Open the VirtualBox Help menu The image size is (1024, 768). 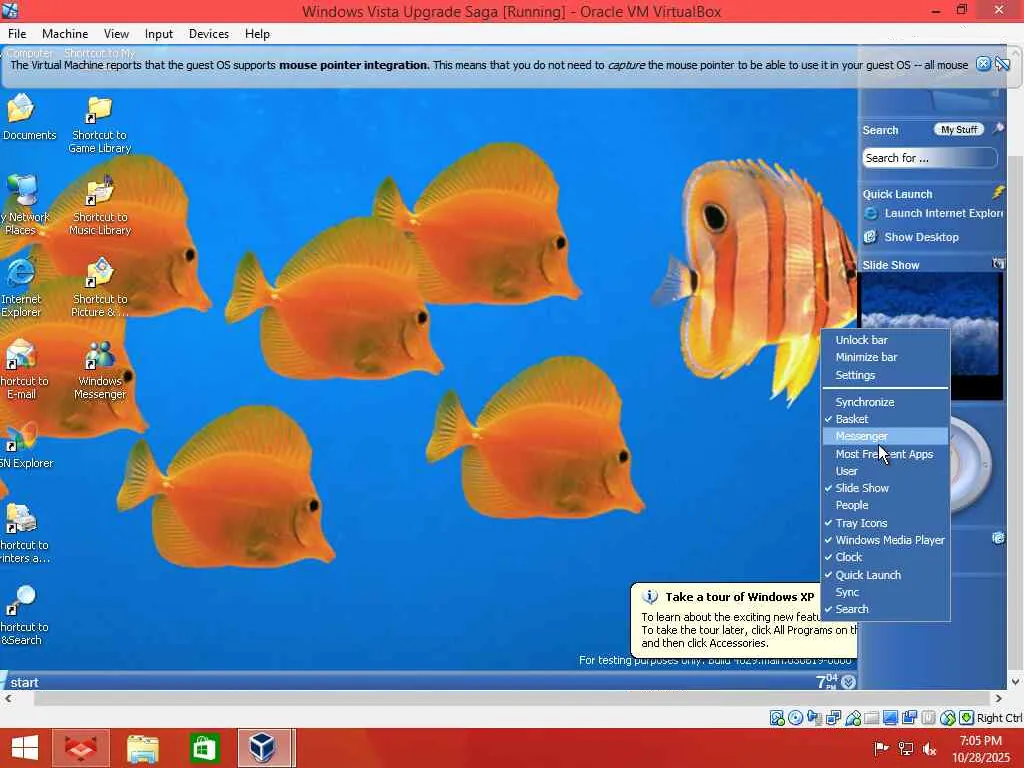pyautogui.click(x=257, y=34)
